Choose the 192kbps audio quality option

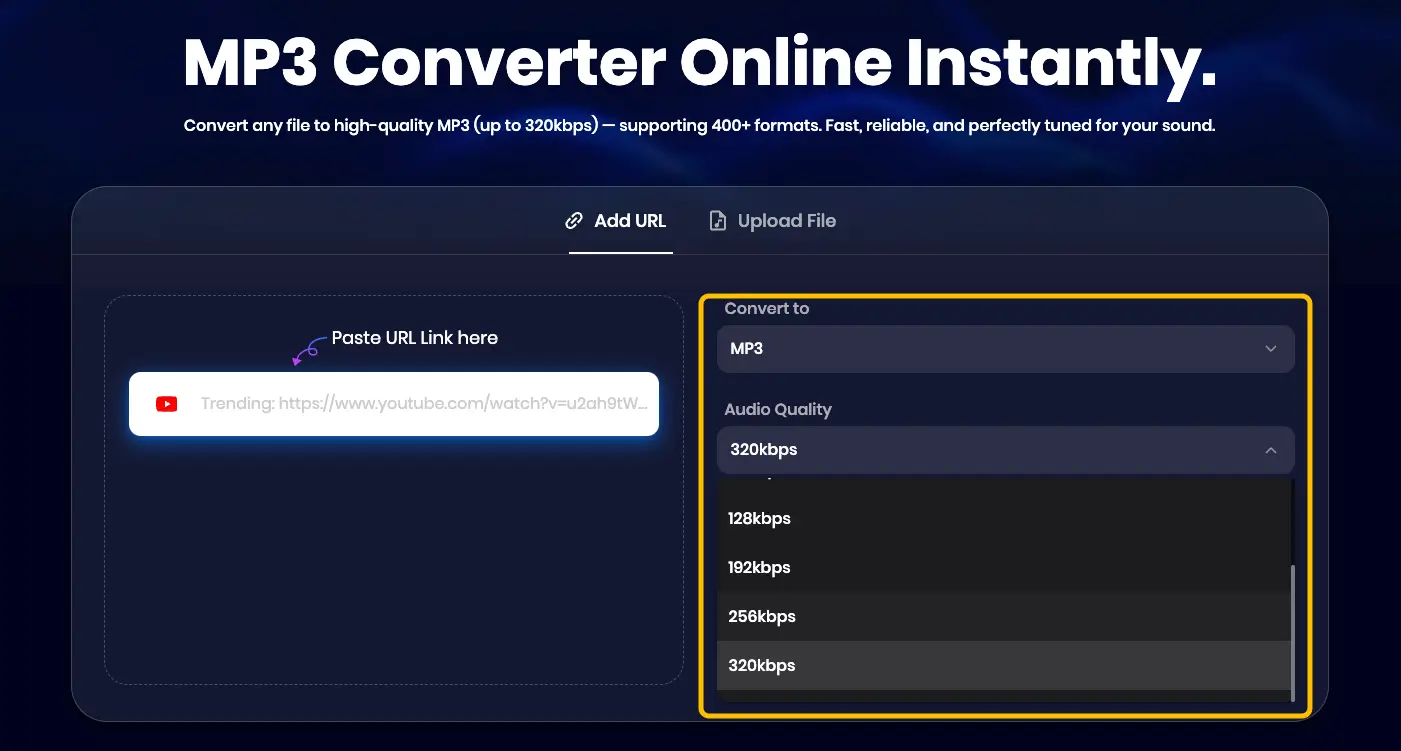click(x=760, y=567)
